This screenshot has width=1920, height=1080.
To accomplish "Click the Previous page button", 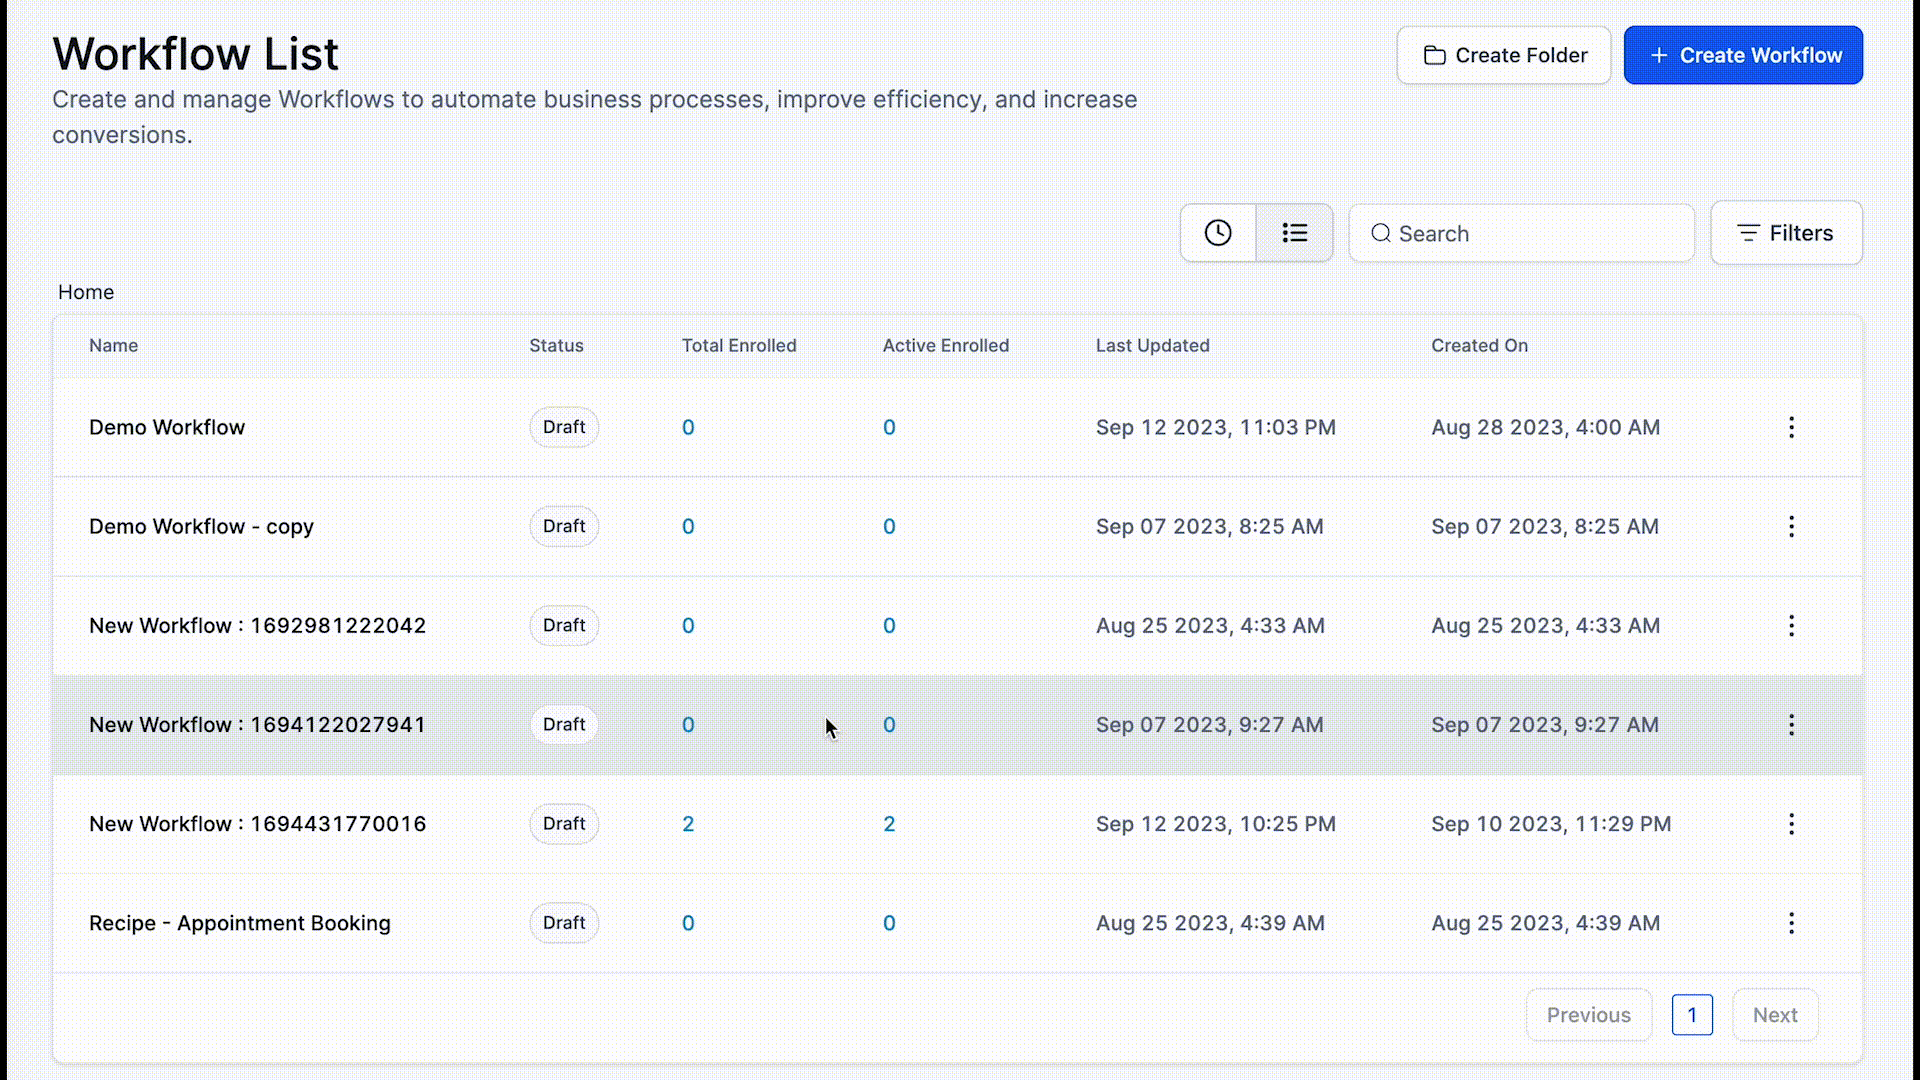I will tap(1588, 1015).
